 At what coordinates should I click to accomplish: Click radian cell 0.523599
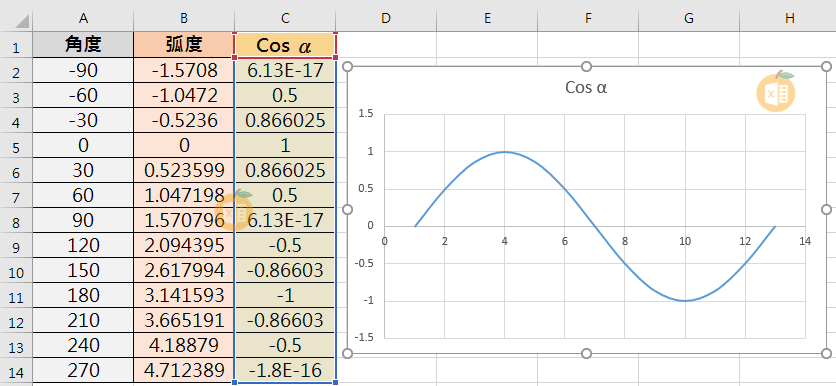(x=184, y=171)
